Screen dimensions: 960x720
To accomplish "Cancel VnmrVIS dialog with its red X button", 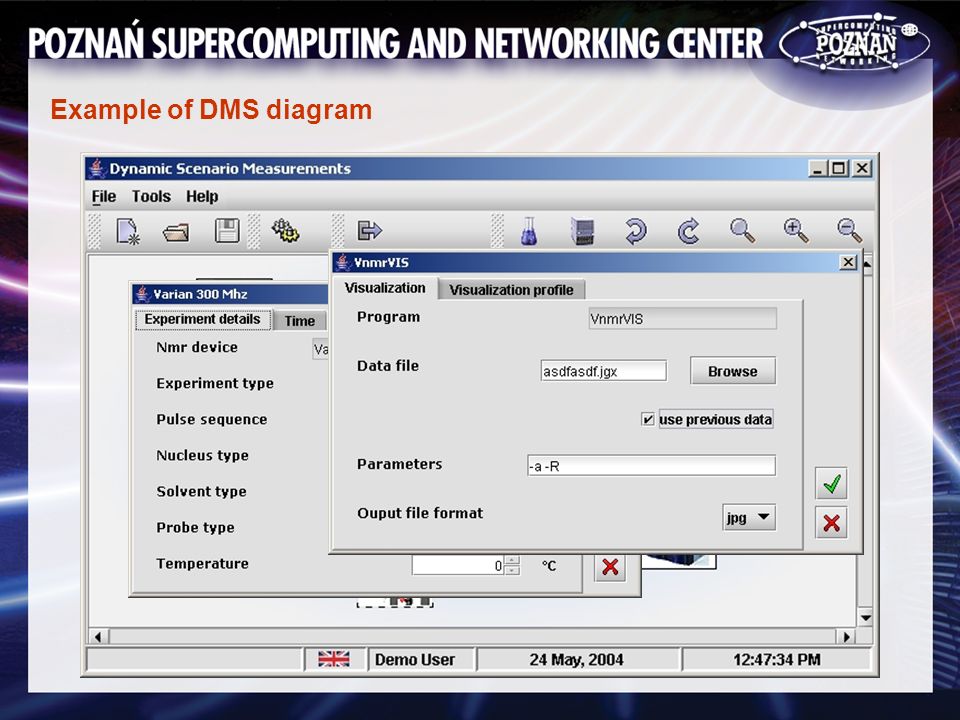I will click(x=831, y=523).
